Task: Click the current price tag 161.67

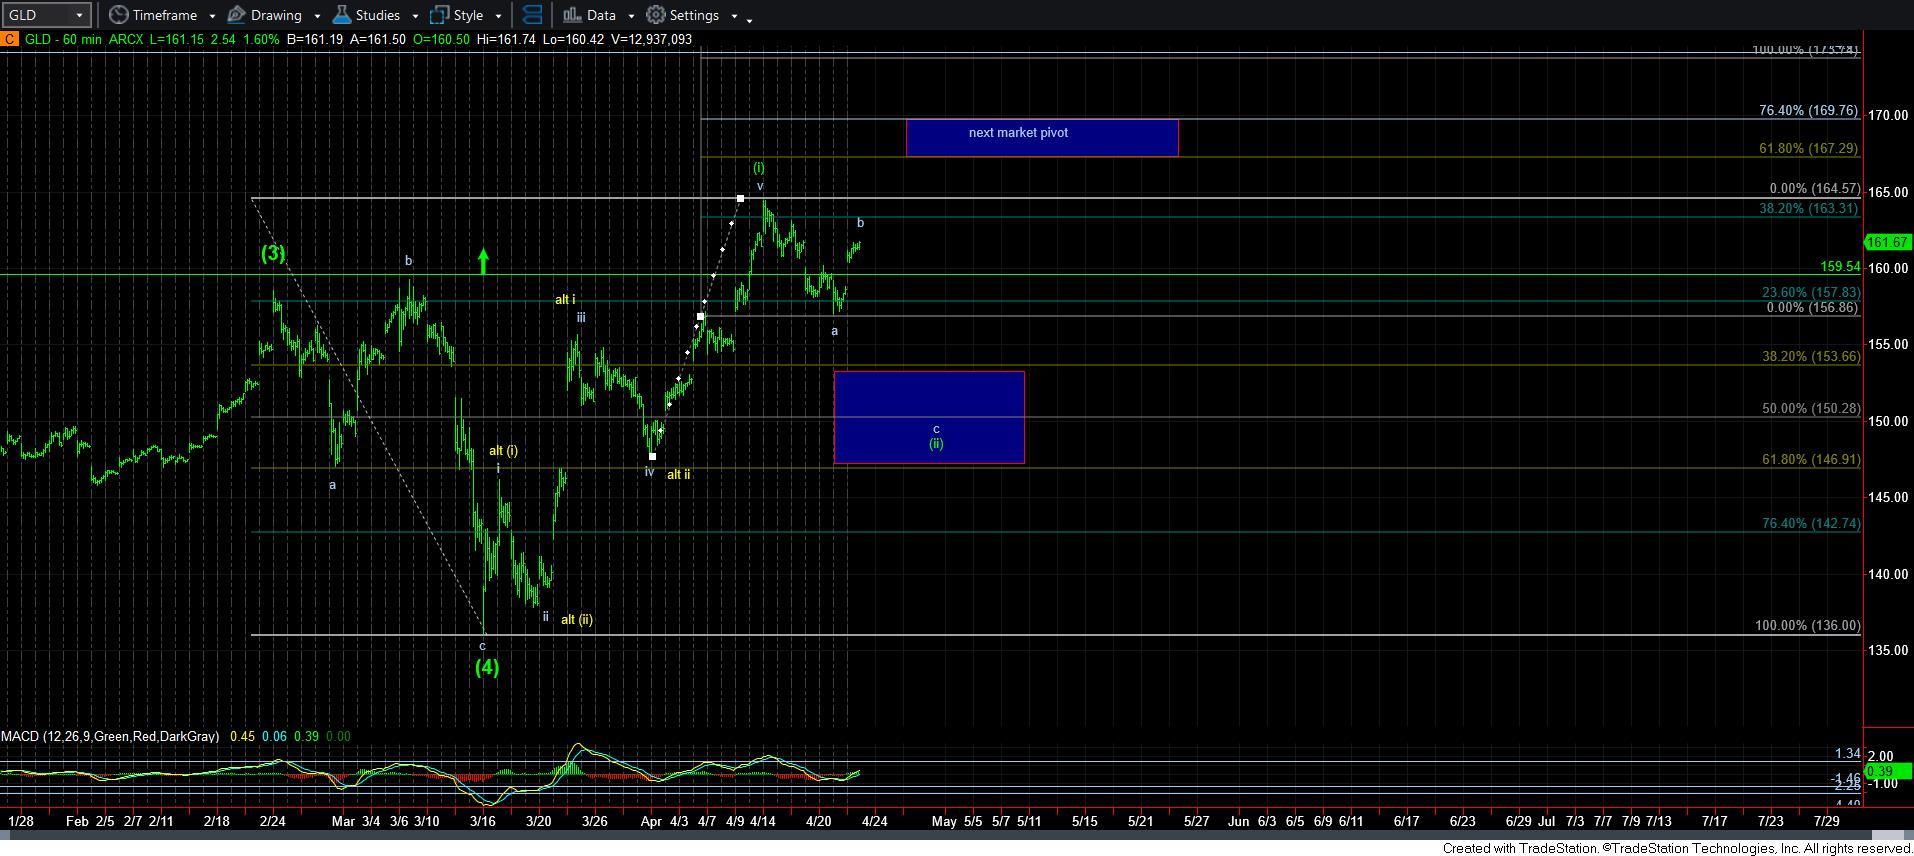Action: tap(1888, 242)
